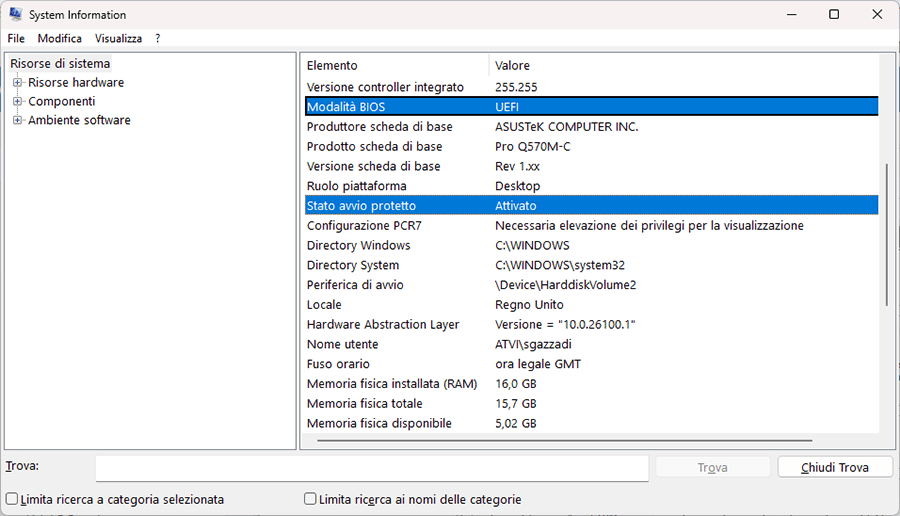Click the Pro Q570M-C value

533,146
